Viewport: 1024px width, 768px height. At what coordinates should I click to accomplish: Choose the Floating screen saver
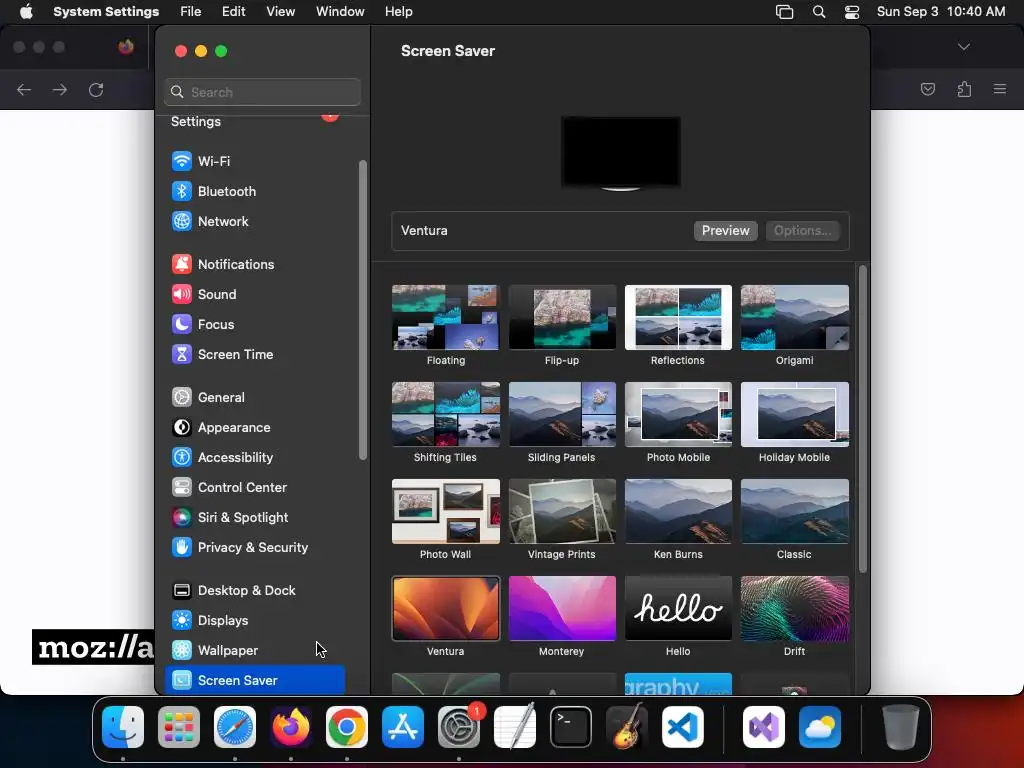[446, 317]
